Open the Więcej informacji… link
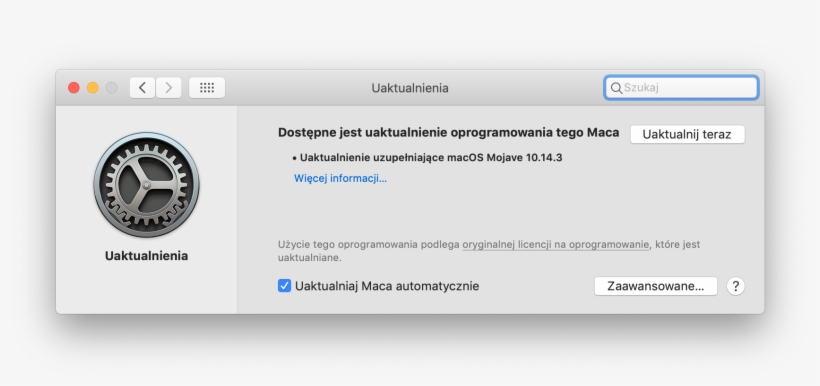The height and width of the screenshot is (386, 820). [340, 178]
